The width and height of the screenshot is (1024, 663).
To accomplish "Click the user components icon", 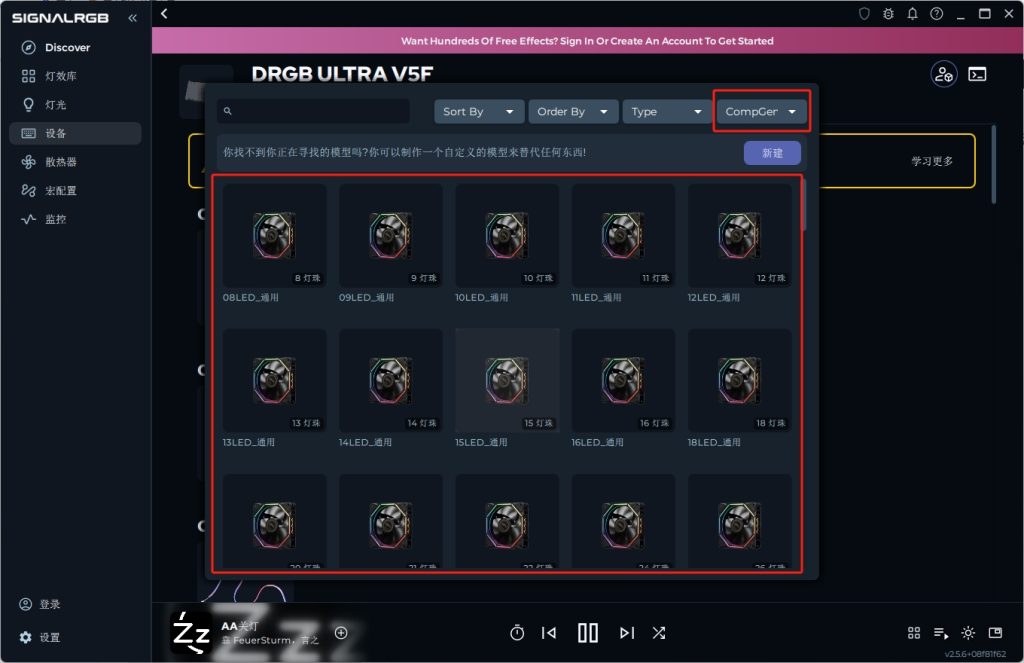I will (x=944, y=74).
